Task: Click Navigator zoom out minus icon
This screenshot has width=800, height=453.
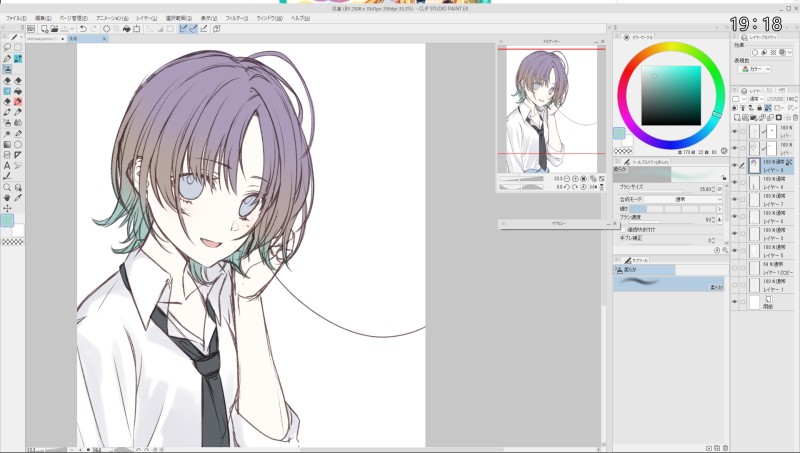Action: 567,179
